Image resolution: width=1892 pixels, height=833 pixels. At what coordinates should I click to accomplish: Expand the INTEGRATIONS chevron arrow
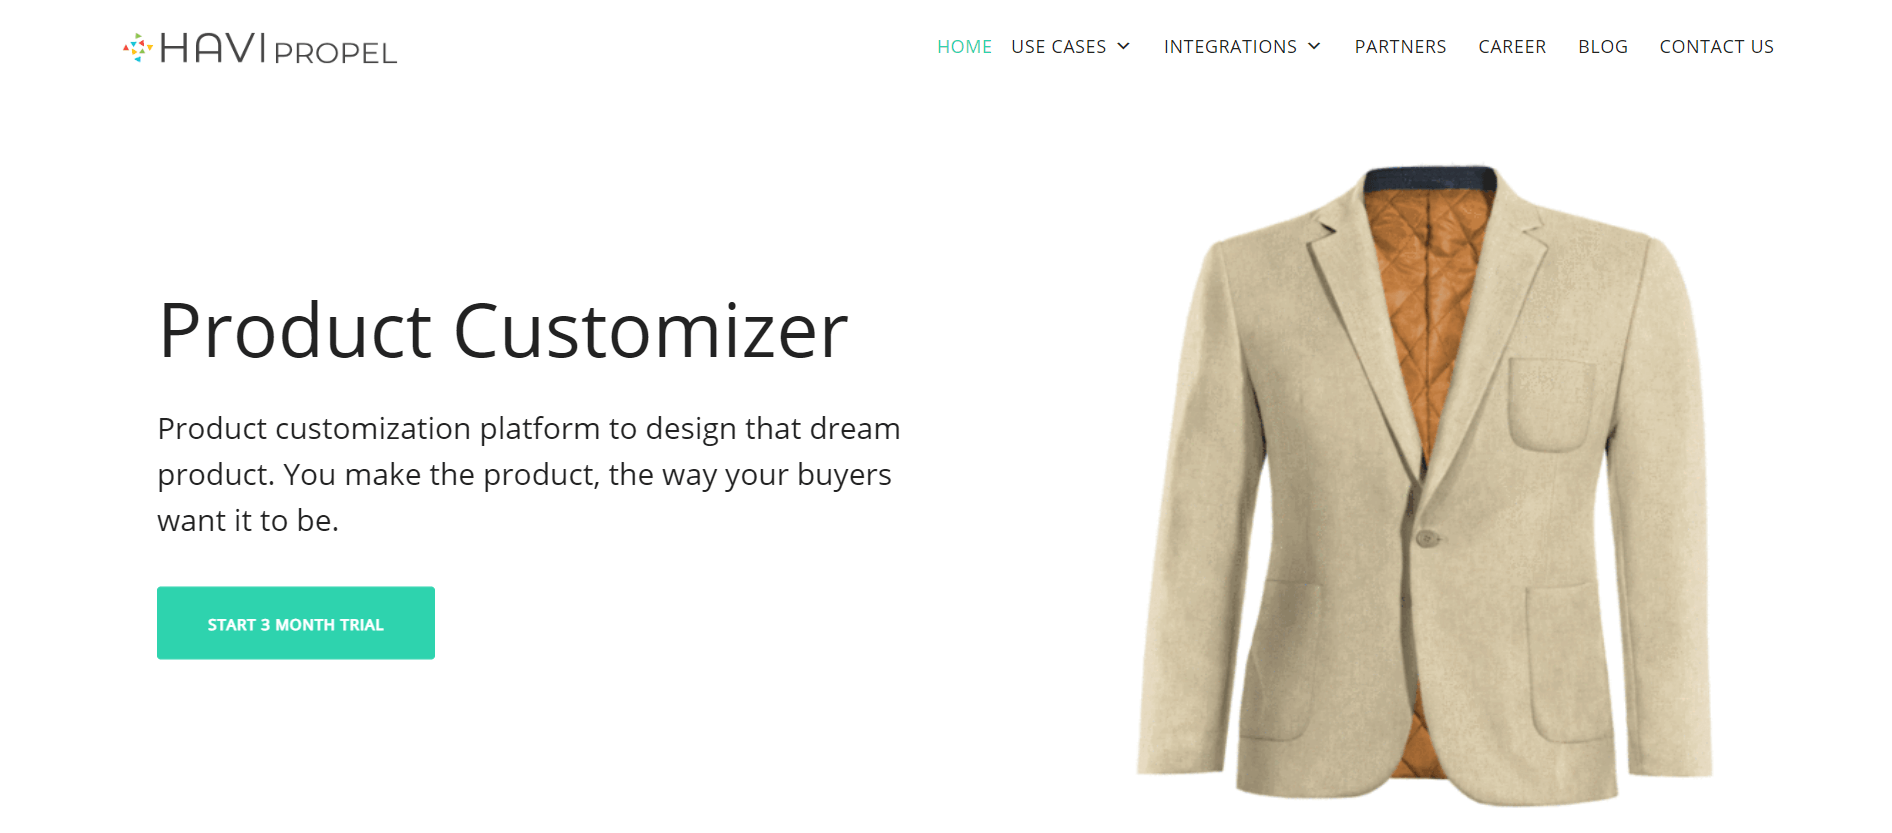1314,46
